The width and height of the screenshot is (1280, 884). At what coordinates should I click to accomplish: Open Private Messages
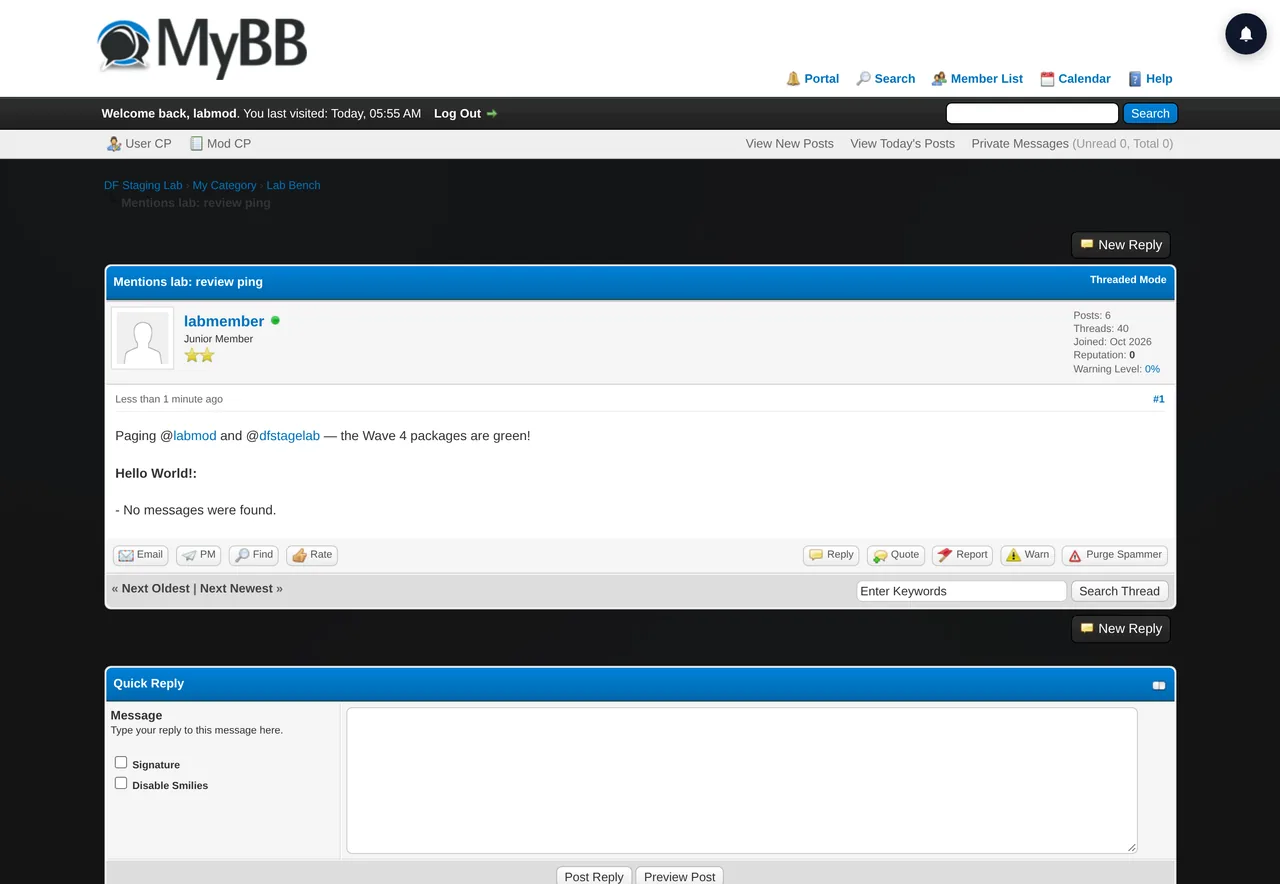(1020, 144)
